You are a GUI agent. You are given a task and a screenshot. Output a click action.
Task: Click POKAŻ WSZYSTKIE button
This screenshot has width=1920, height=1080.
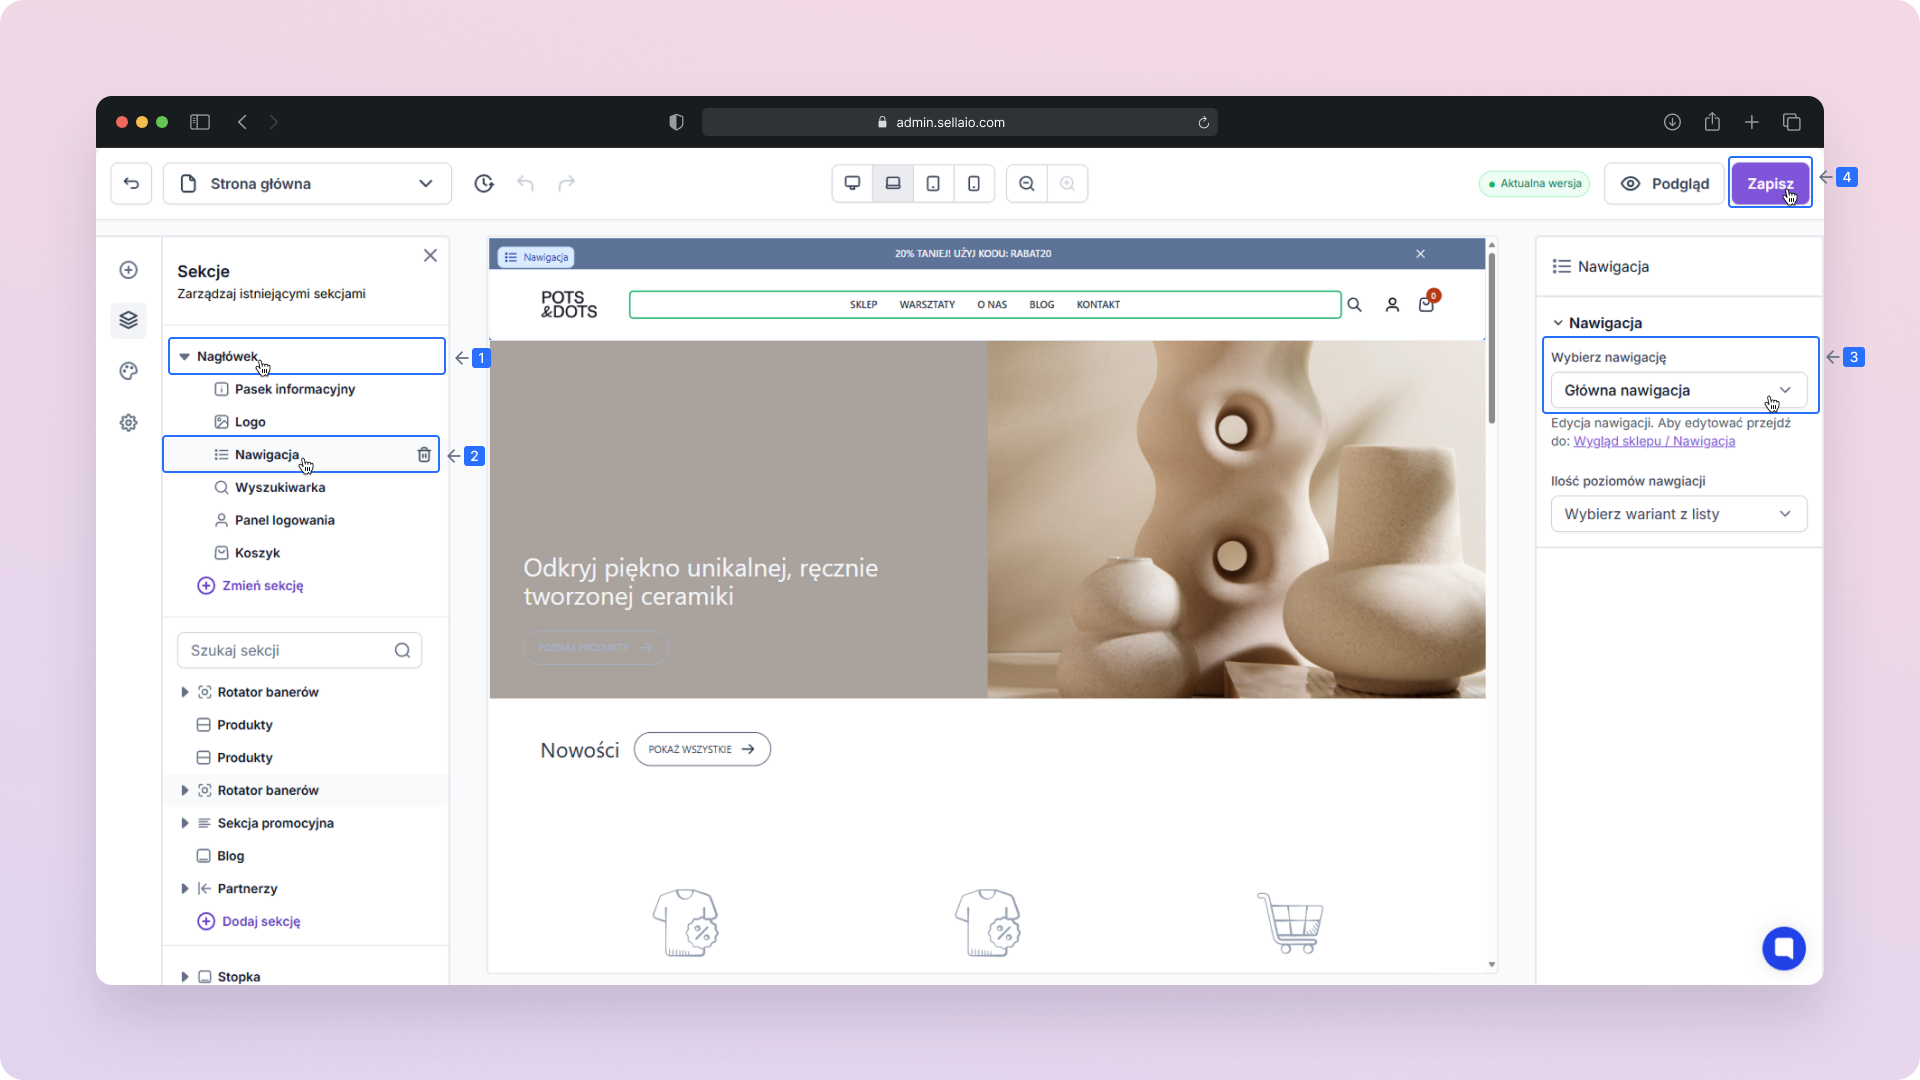(x=702, y=749)
